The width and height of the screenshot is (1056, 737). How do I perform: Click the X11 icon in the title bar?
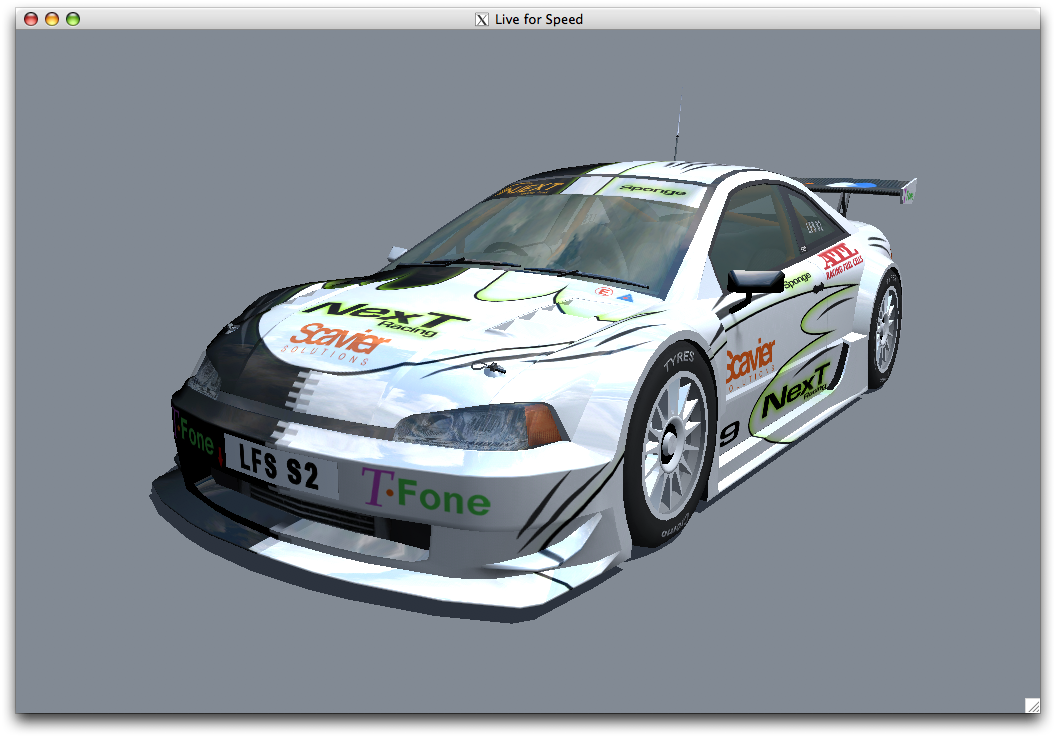click(482, 20)
